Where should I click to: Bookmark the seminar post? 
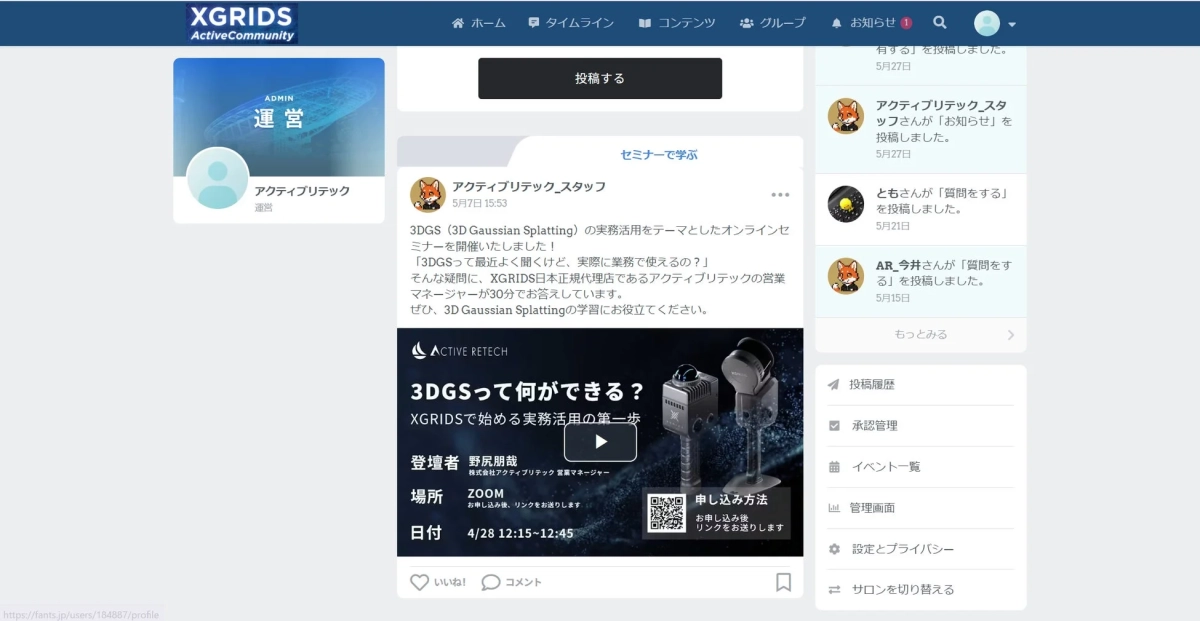[x=783, y=582]
